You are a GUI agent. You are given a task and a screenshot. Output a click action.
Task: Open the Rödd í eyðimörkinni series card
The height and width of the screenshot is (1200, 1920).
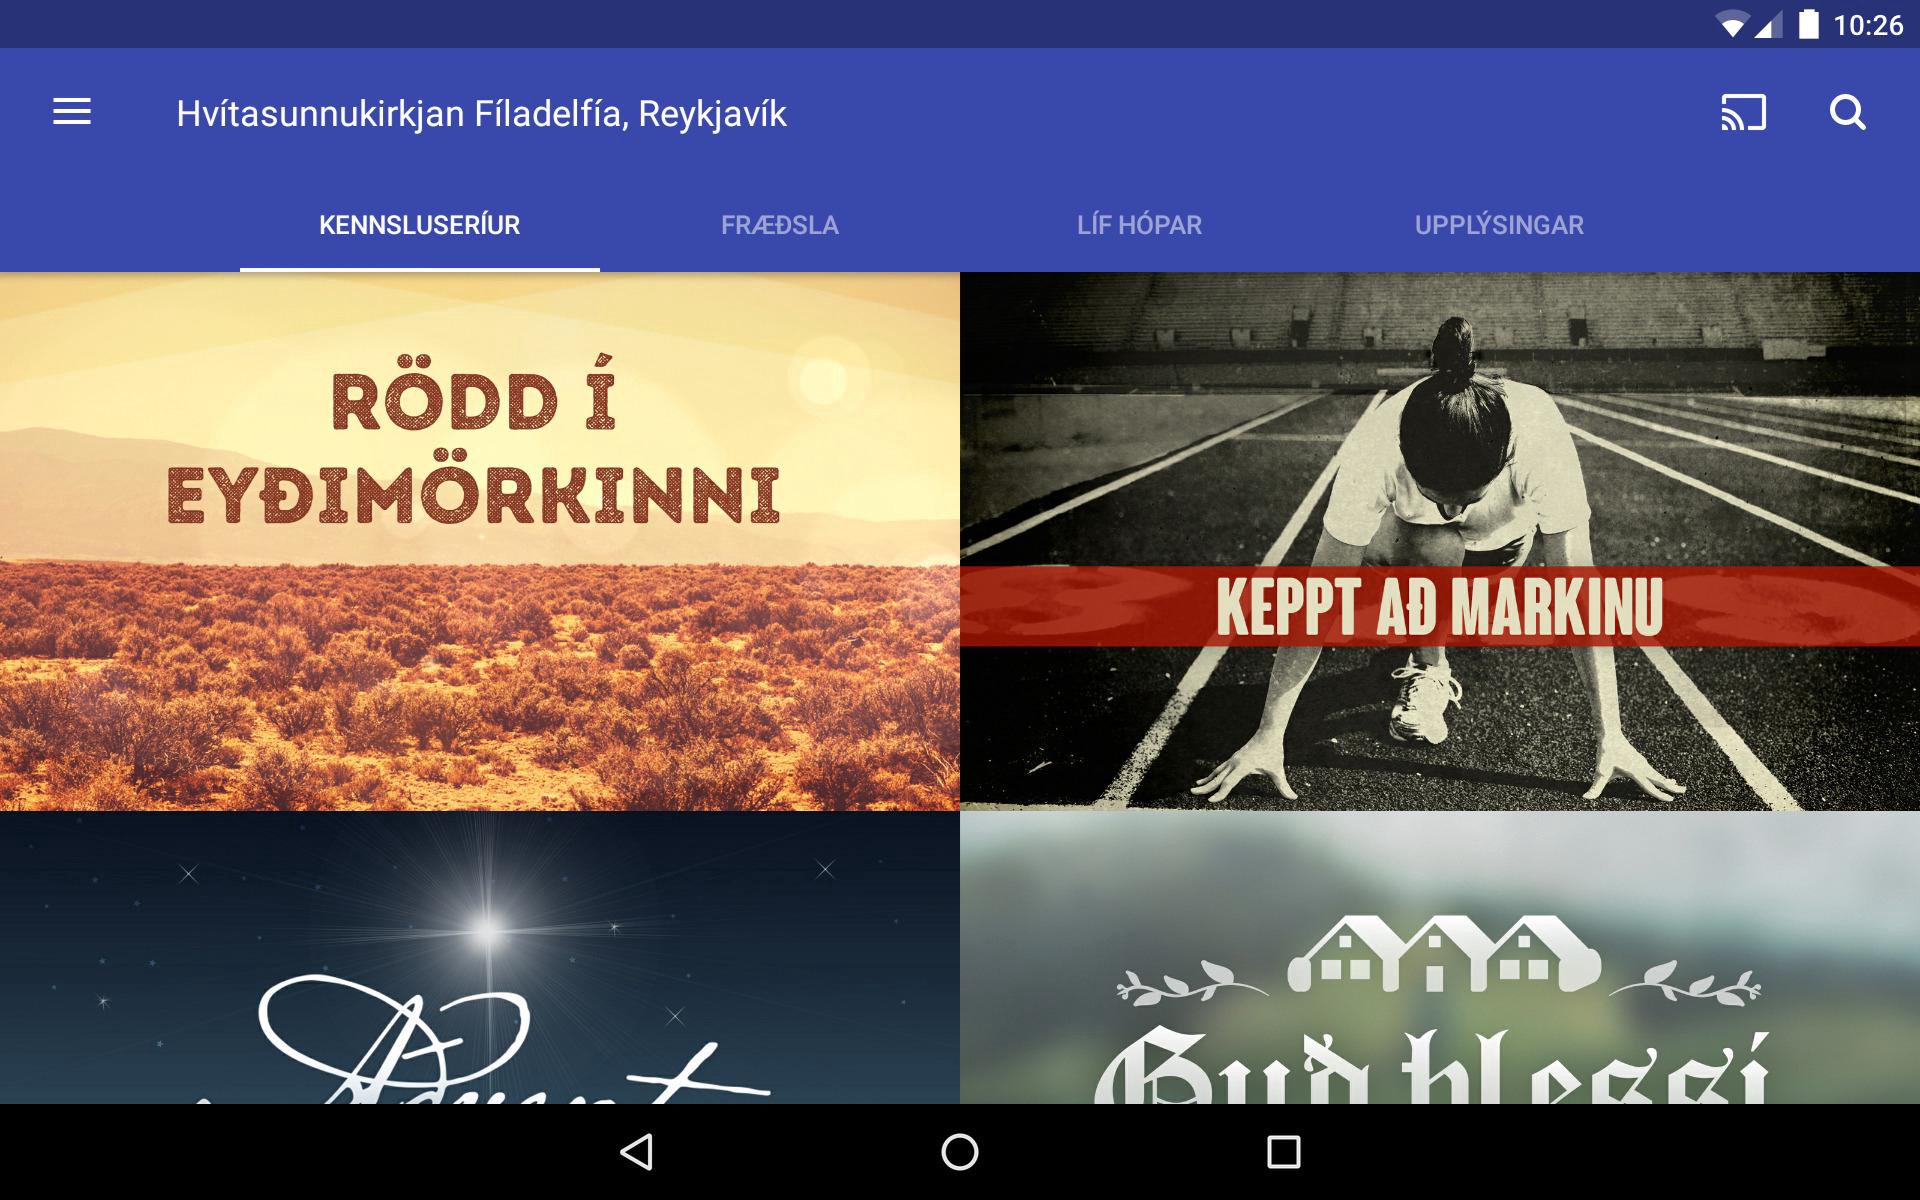coord(480,541)
